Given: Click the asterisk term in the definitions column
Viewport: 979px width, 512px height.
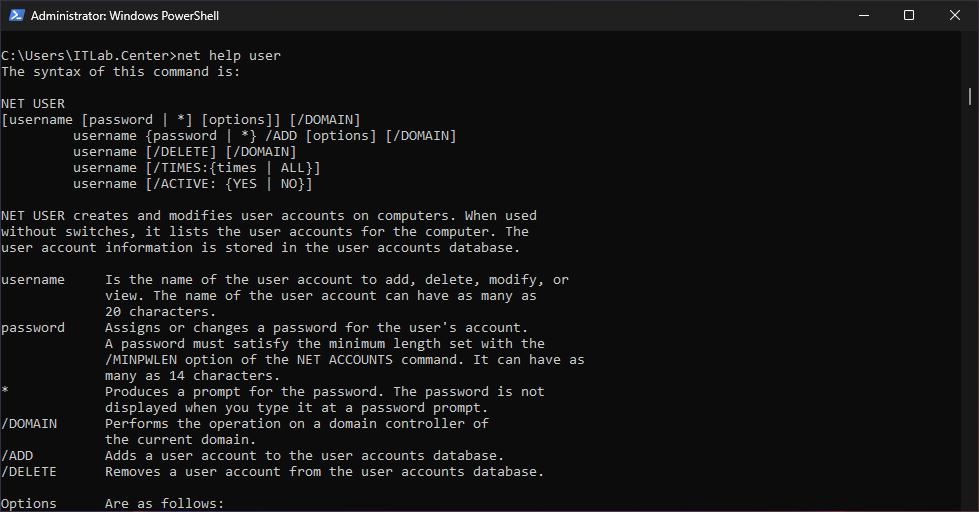Looking at the screenshot, I should (x=5, y=392).
